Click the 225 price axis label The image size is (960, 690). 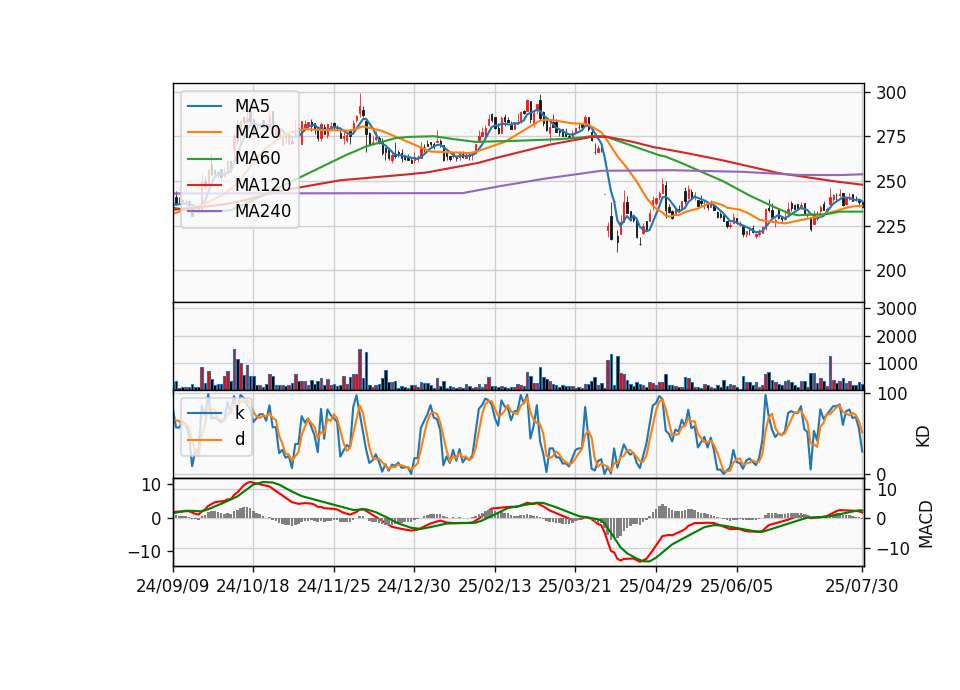(891, 227)
